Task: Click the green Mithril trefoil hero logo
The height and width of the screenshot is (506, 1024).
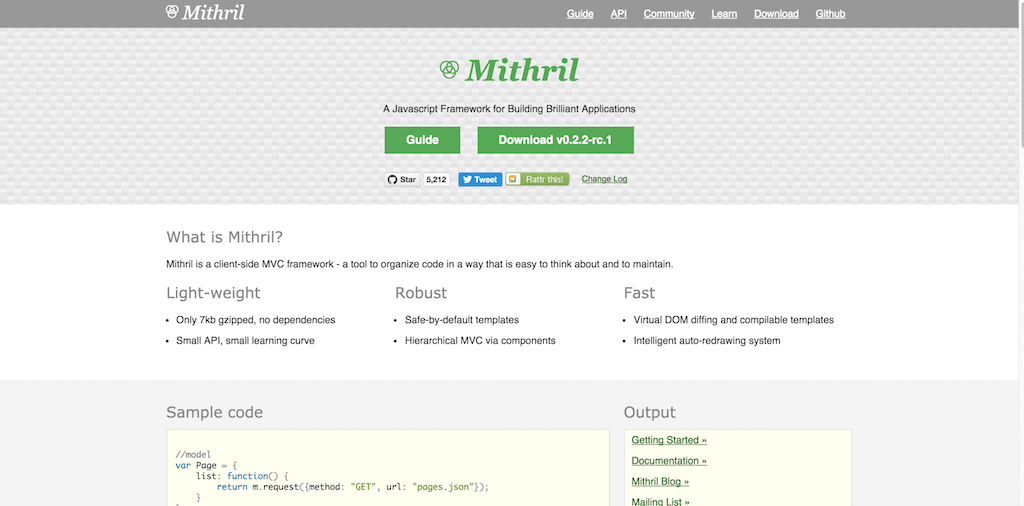Action: [449, 69]
